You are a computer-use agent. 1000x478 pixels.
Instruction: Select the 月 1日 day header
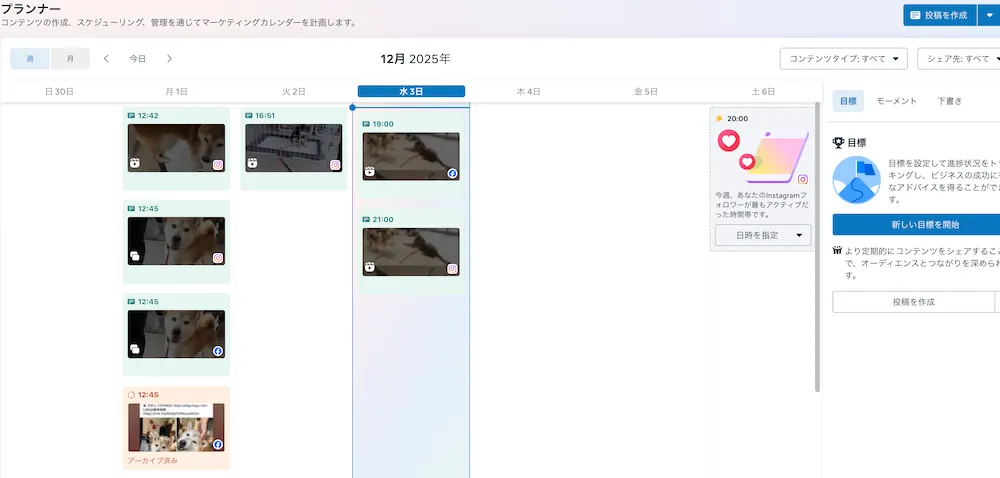point(177,91)
